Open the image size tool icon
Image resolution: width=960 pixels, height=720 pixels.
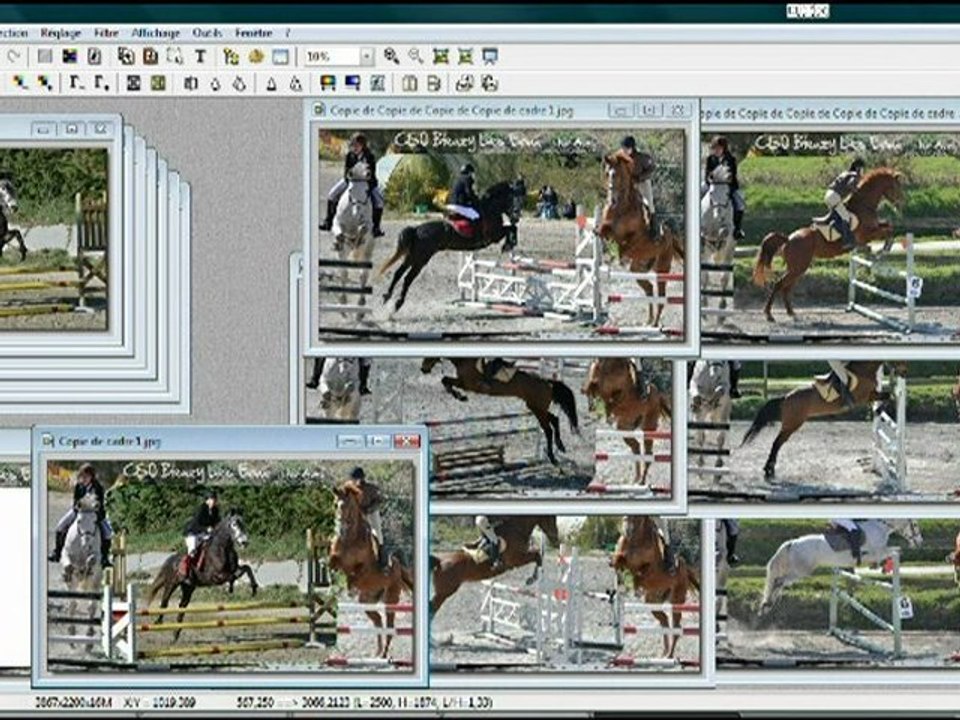pos(126,56)
